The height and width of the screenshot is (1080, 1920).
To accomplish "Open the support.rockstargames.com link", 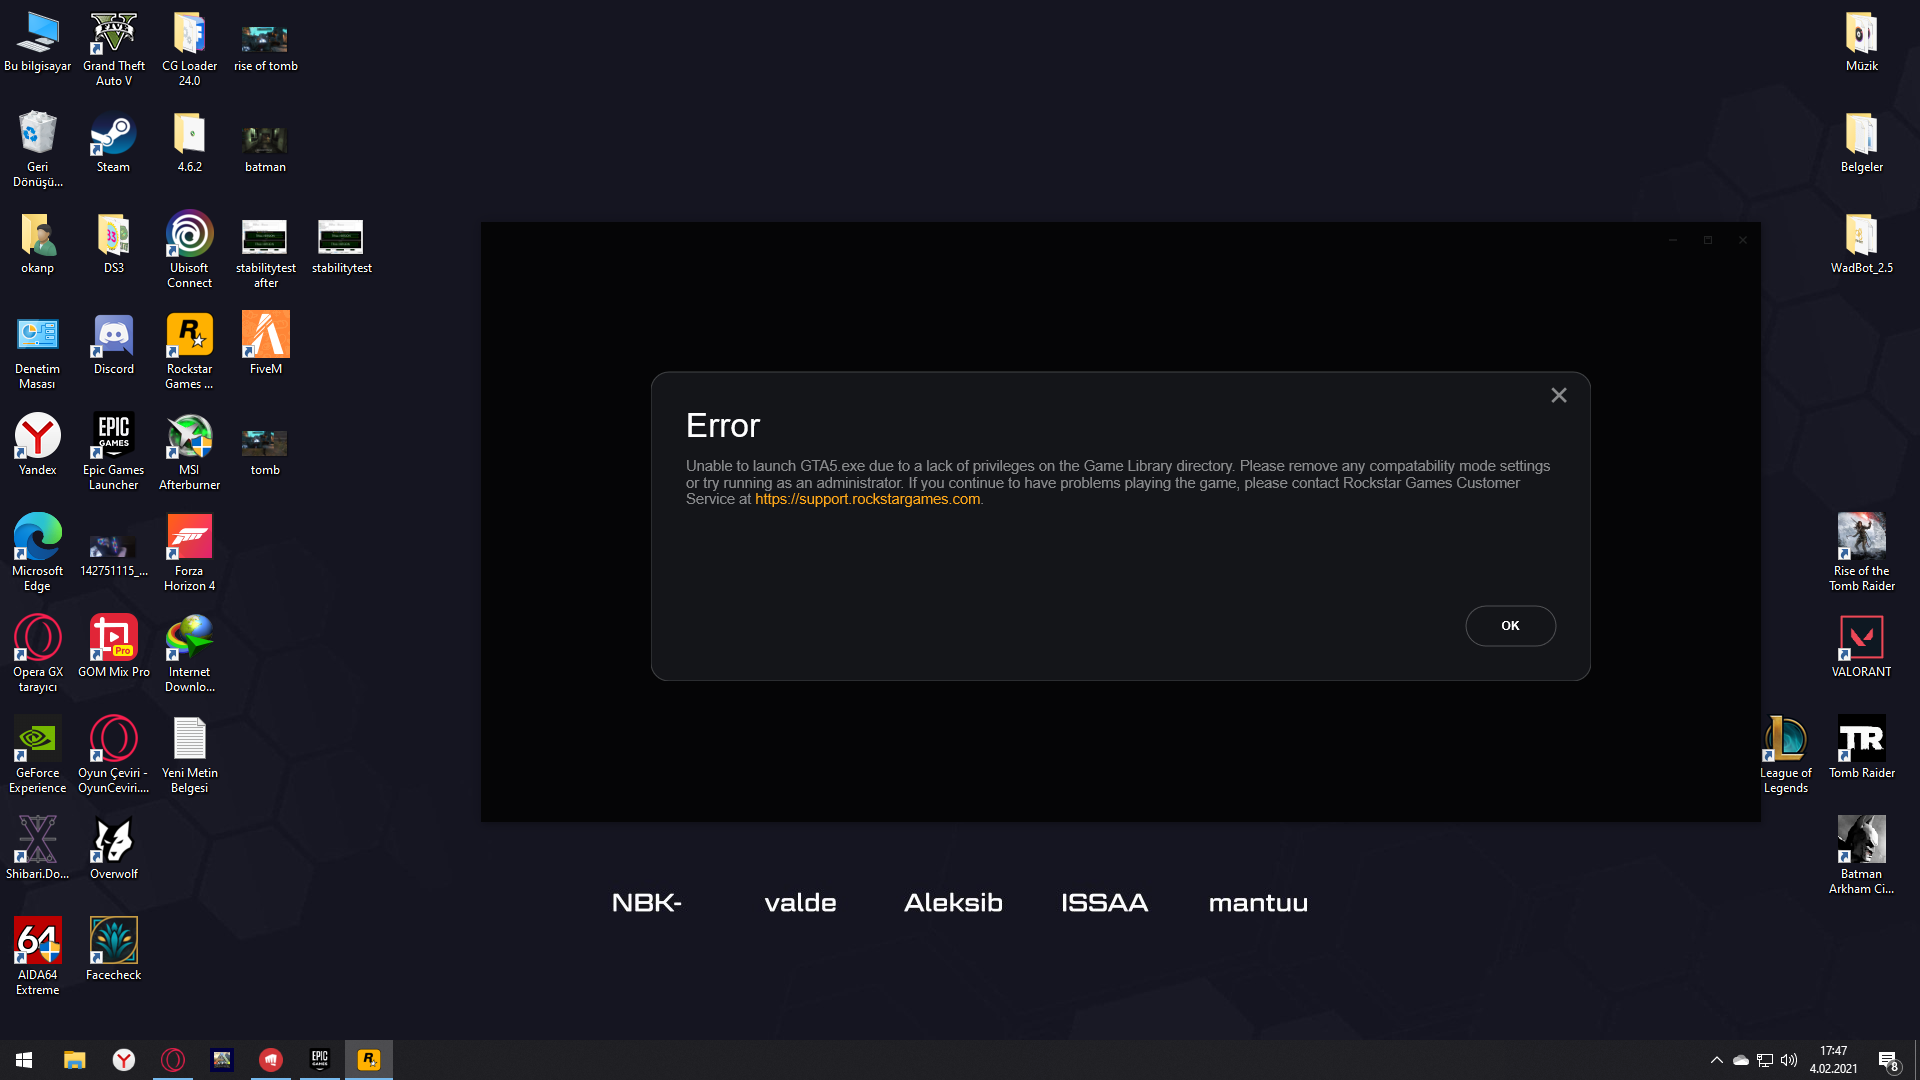I will click(x=867, y=499).
